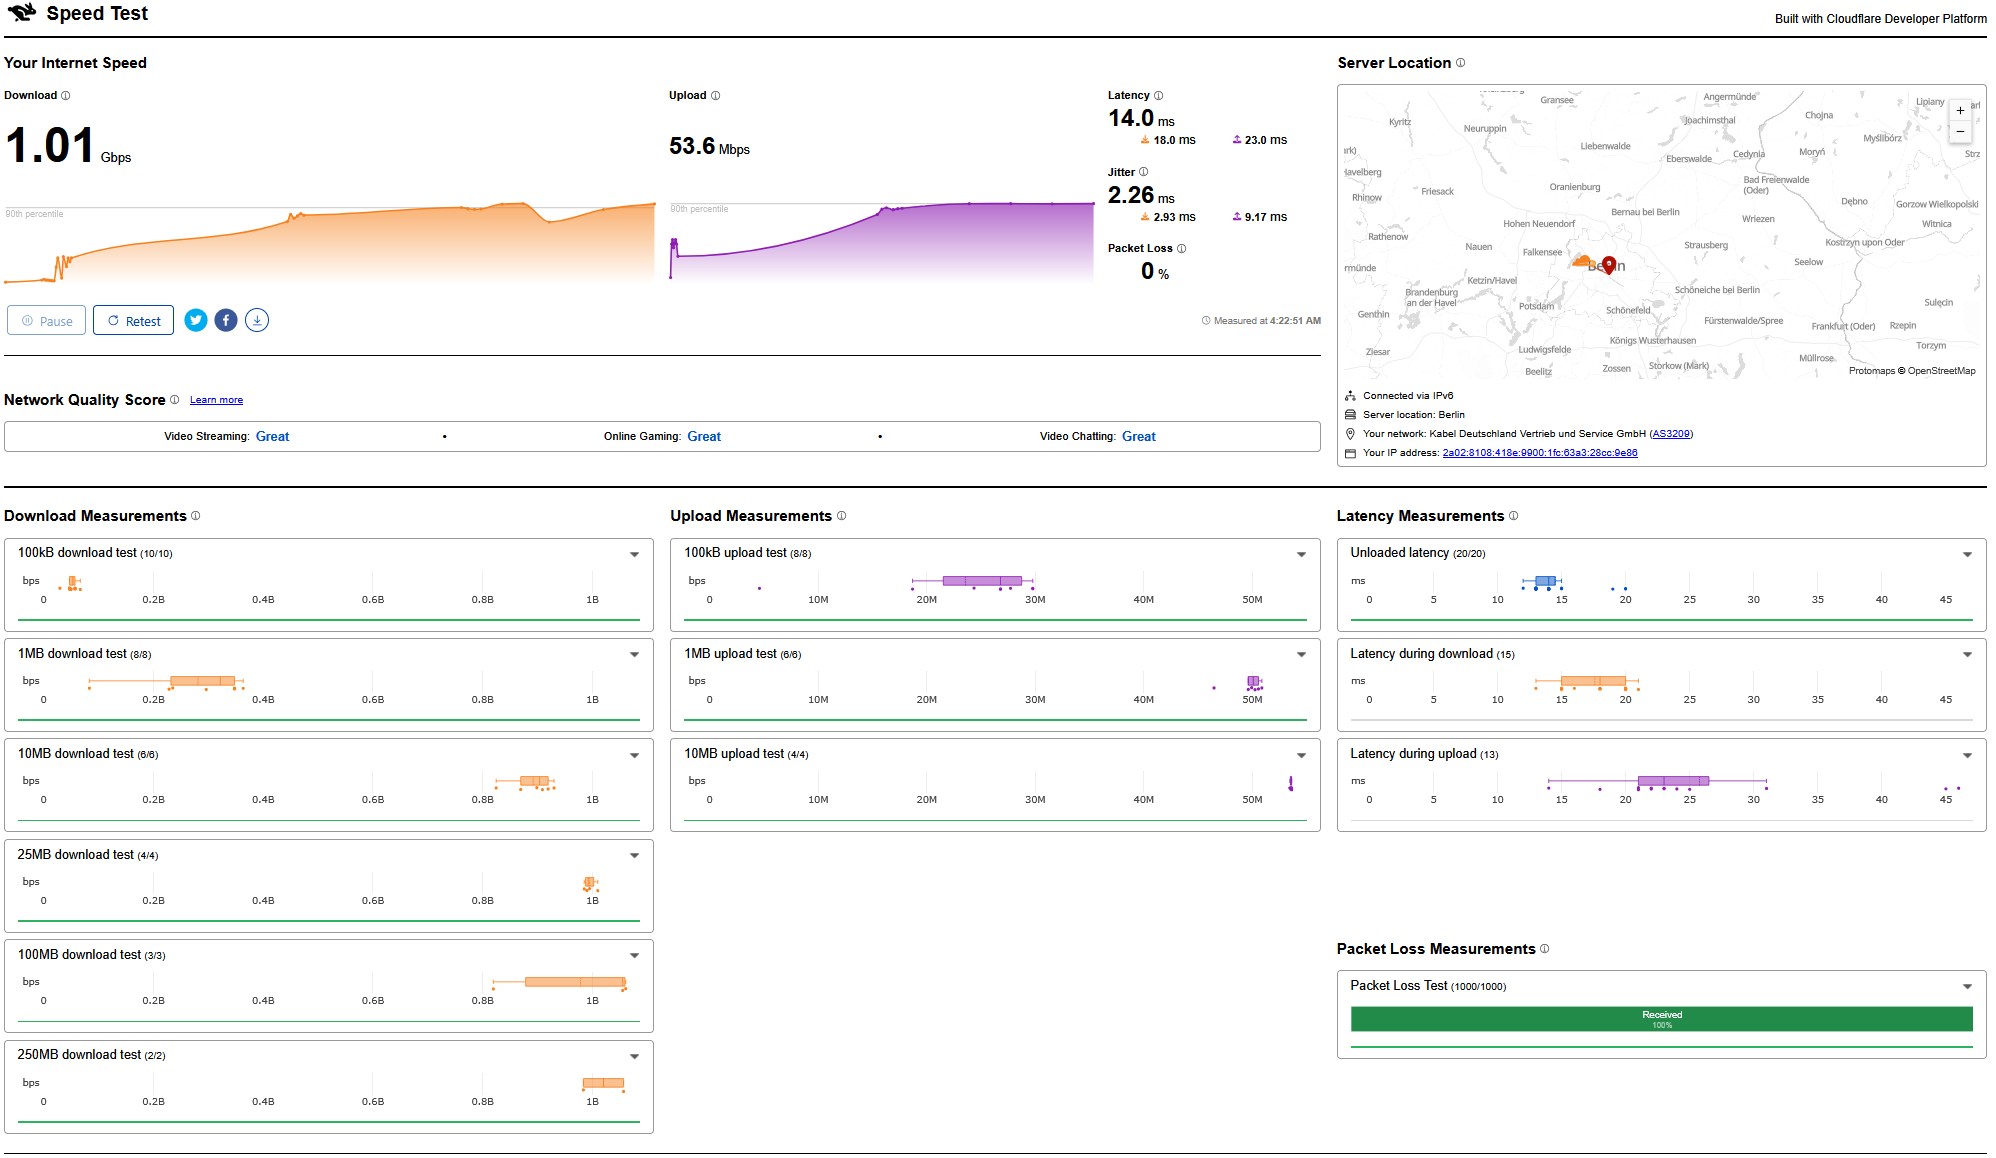Click the info icon beside Latency

(1159, 96)
